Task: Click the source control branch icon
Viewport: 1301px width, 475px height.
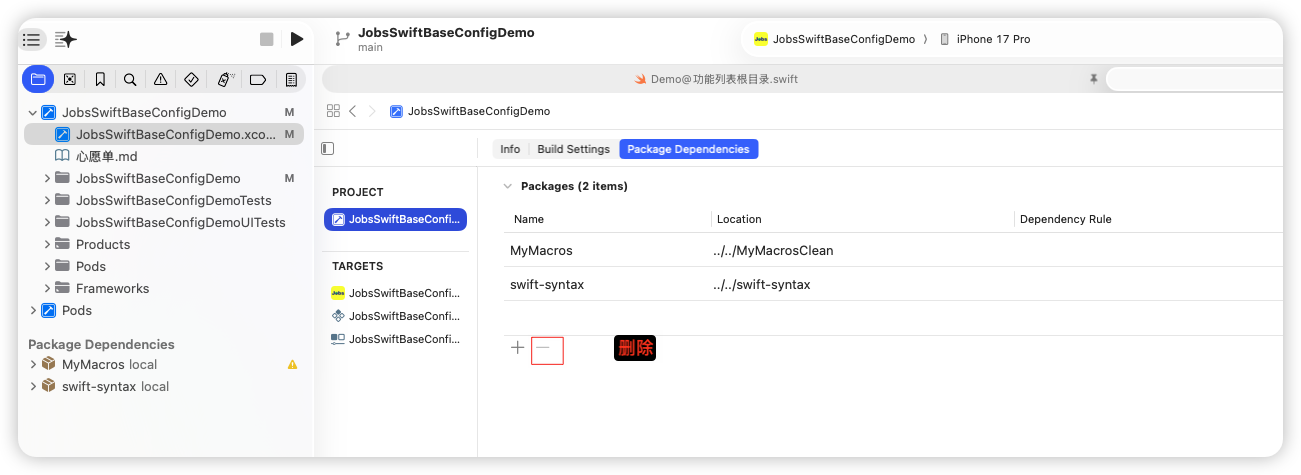Action: (x=342, y=39)
